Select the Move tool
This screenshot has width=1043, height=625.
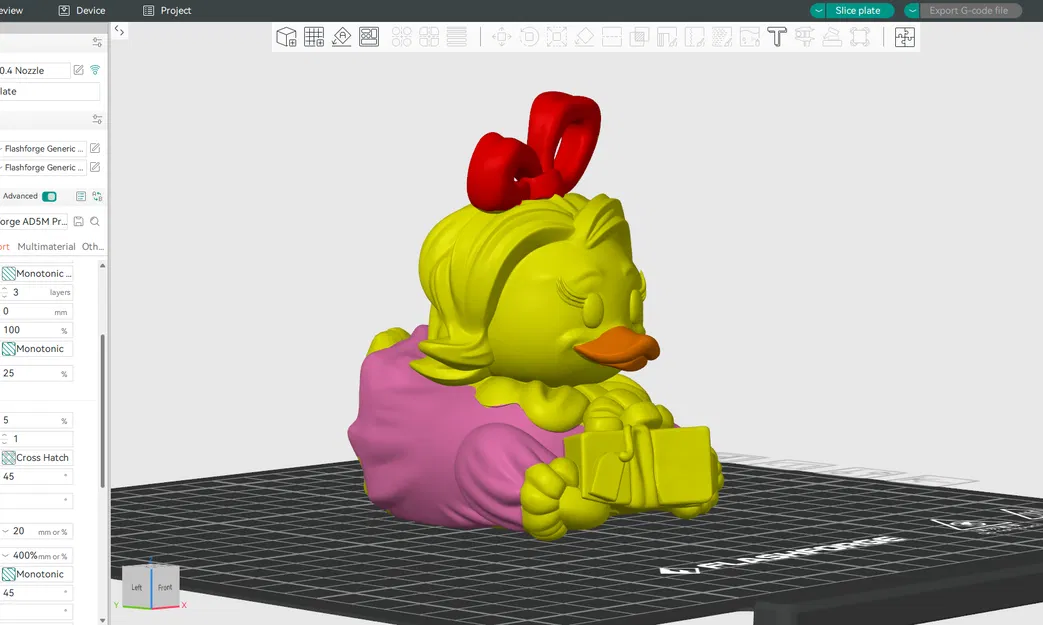pyautogui.click(x=501, y=37)
